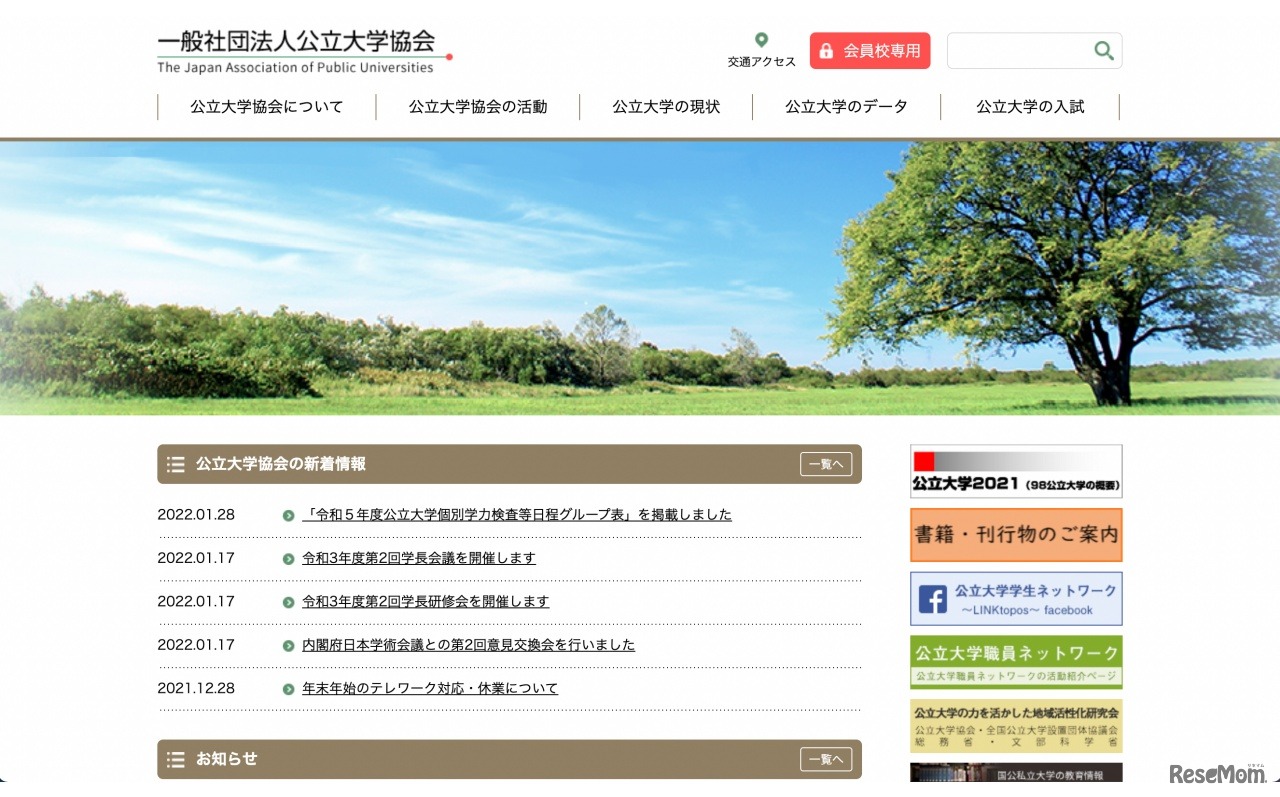Open the 公立大学協会の活動 menu
The image size is (1280, 797).
[x=478, y=107]
